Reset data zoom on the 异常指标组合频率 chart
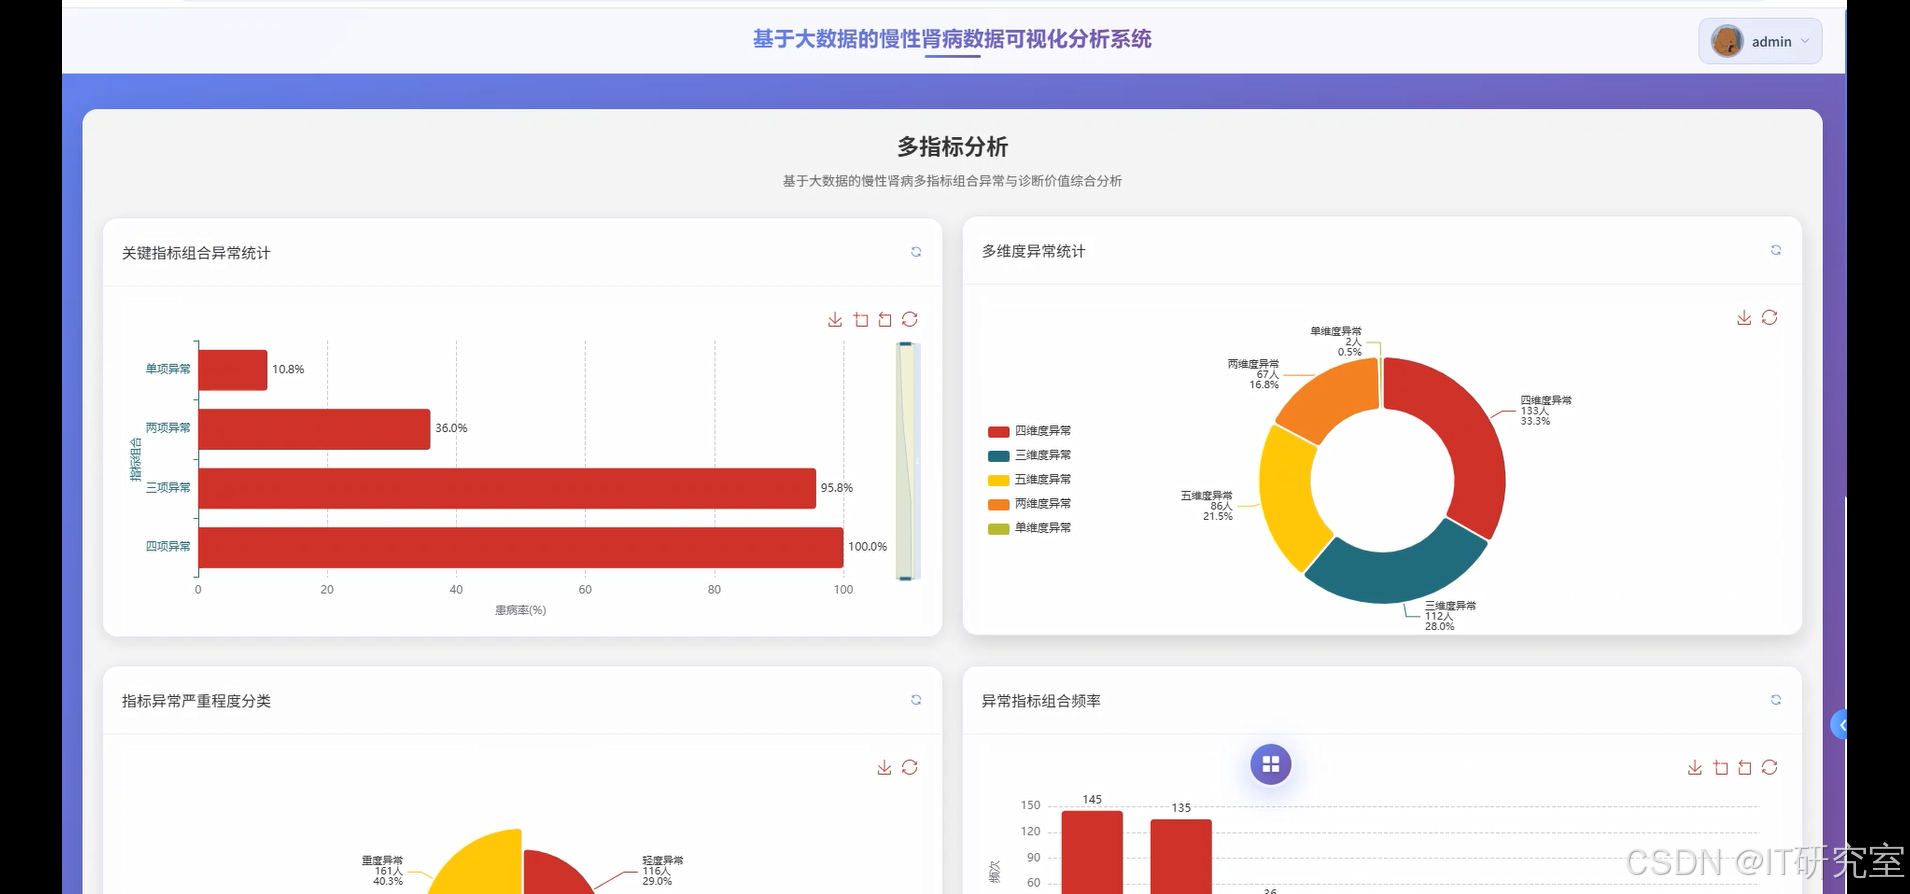 1745,767
